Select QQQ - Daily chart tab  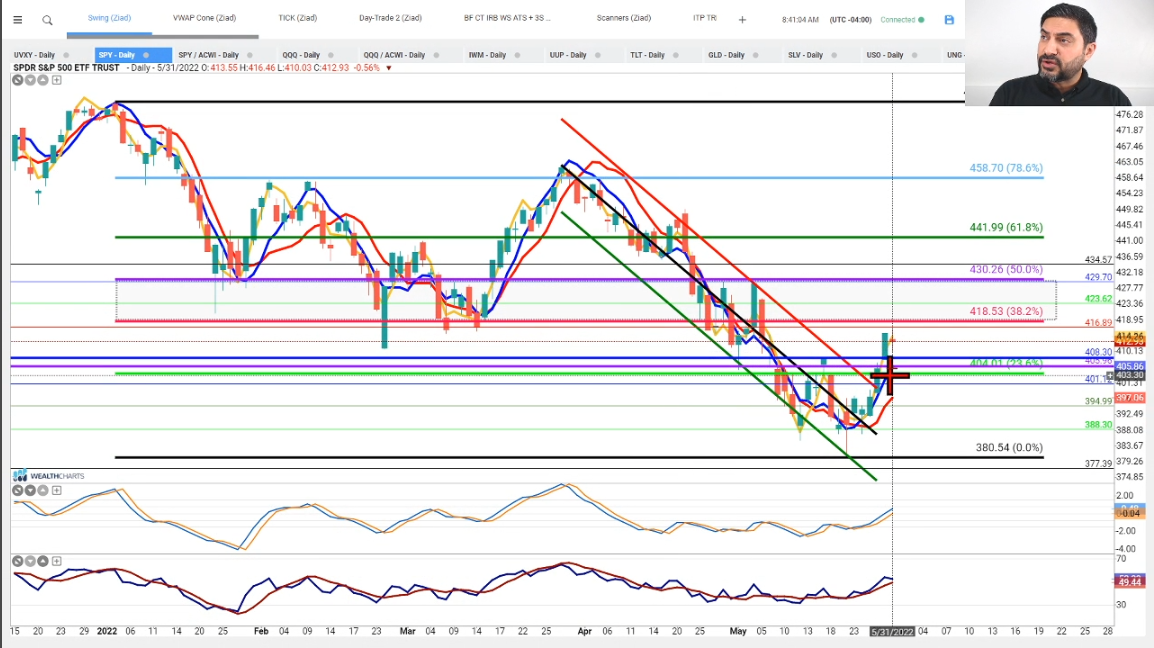tap(301, 55)
